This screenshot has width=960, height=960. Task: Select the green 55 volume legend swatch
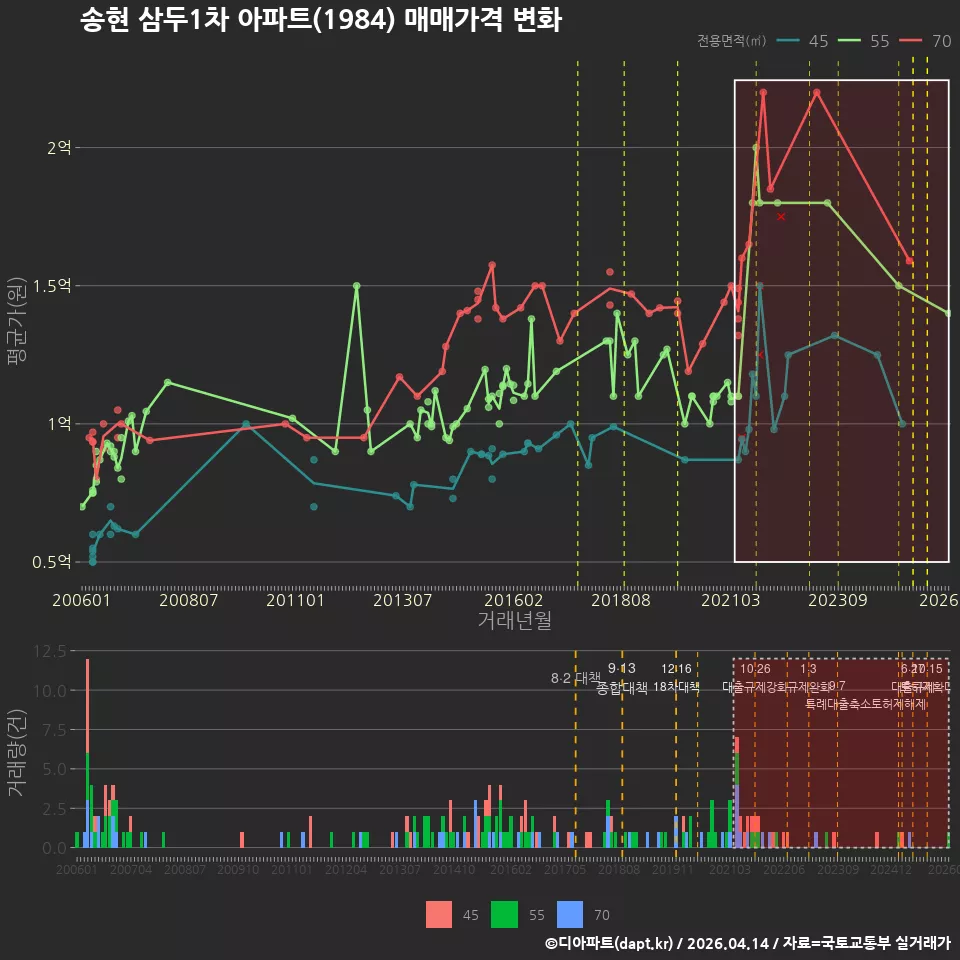504,915
